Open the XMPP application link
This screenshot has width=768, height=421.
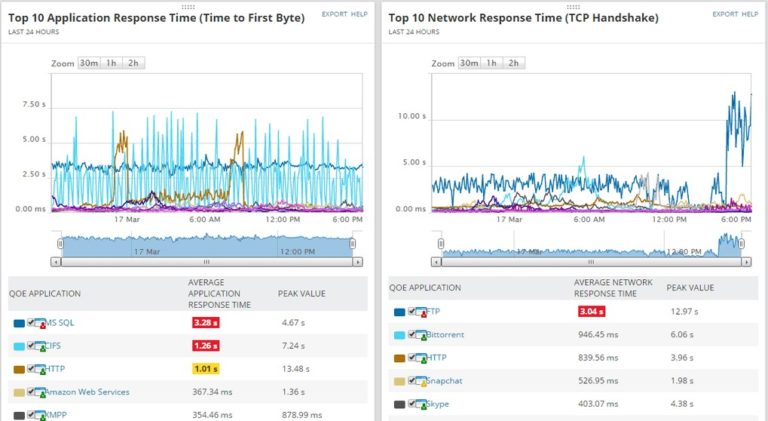pyautogui.click(x=56, y=415)
